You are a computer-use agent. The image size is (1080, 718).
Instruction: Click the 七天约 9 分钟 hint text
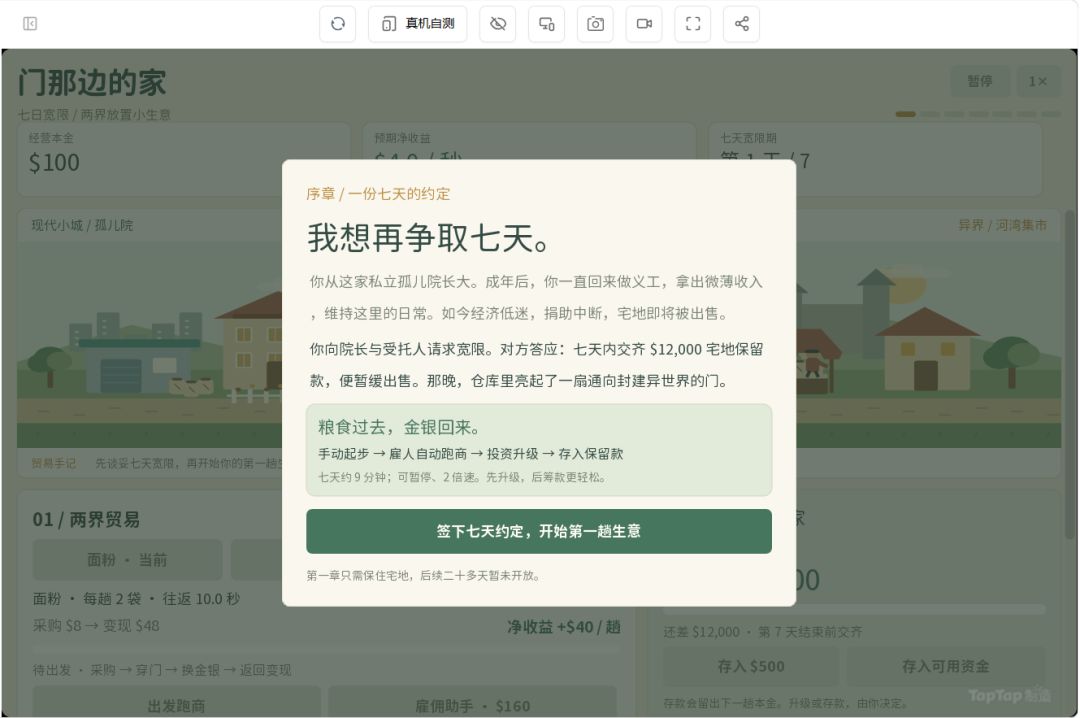(x=461, y=477)
